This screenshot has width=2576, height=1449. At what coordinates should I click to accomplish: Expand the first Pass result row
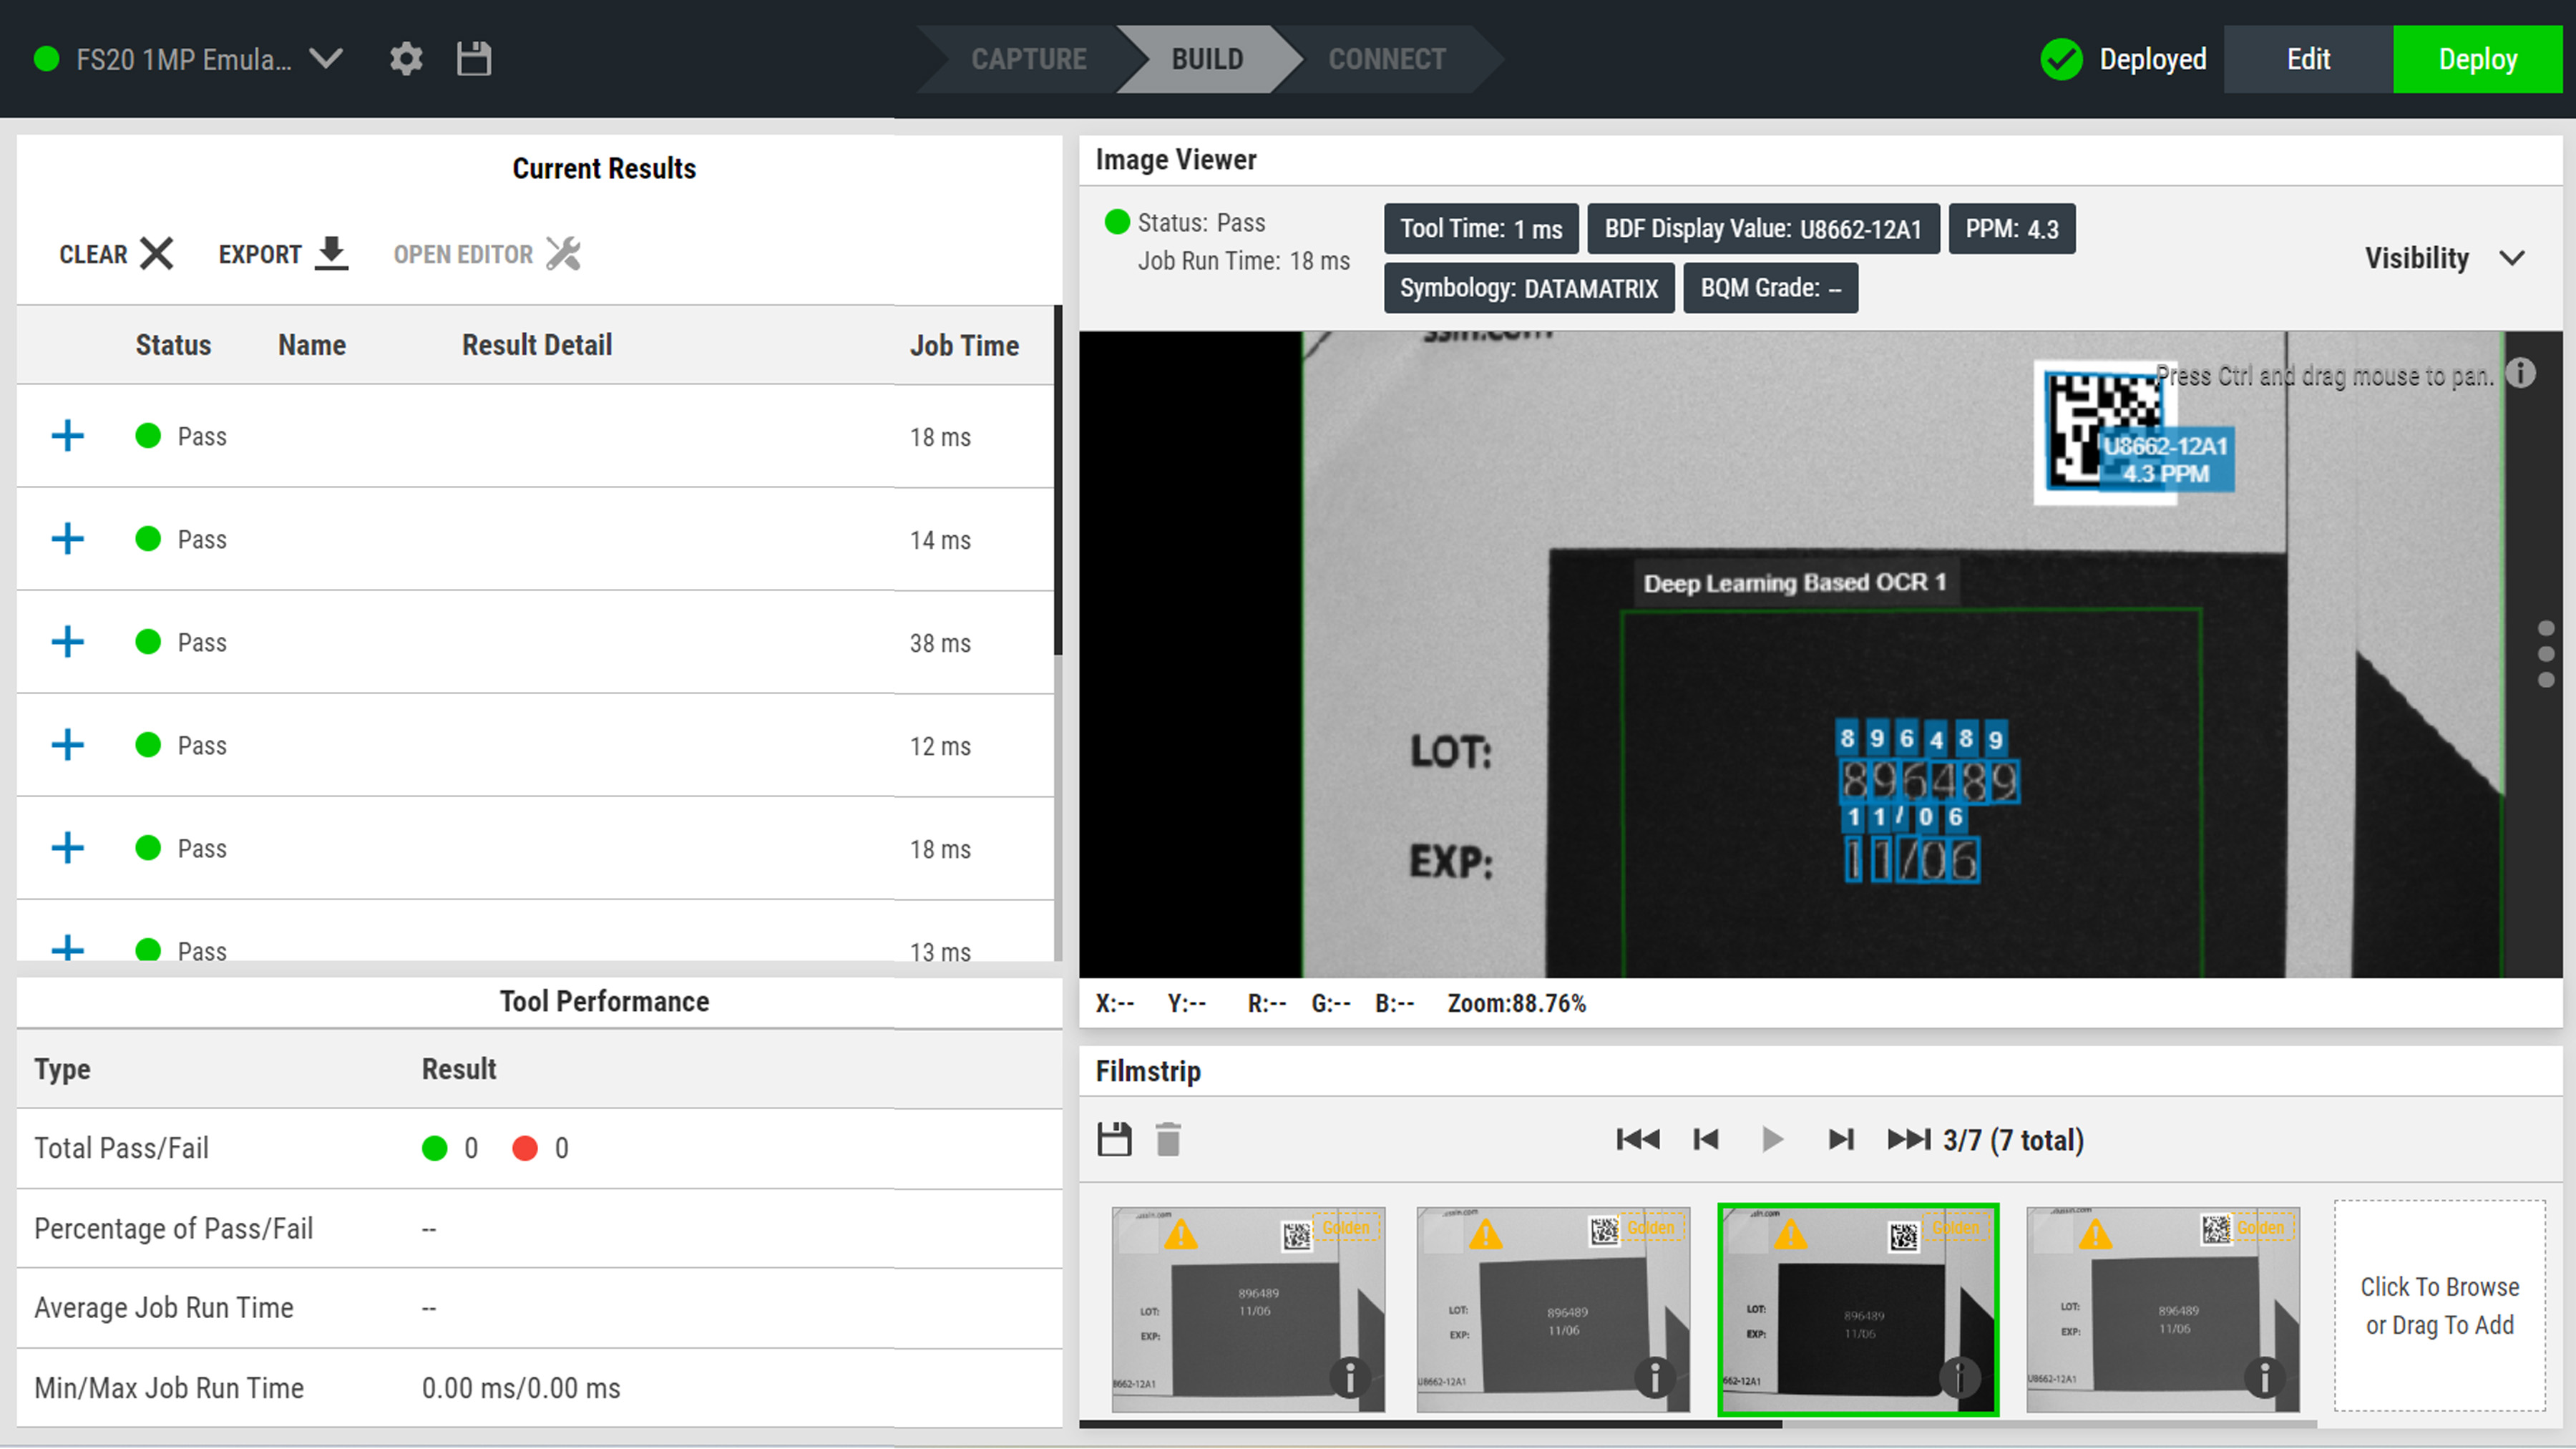[x=67, y=436]
